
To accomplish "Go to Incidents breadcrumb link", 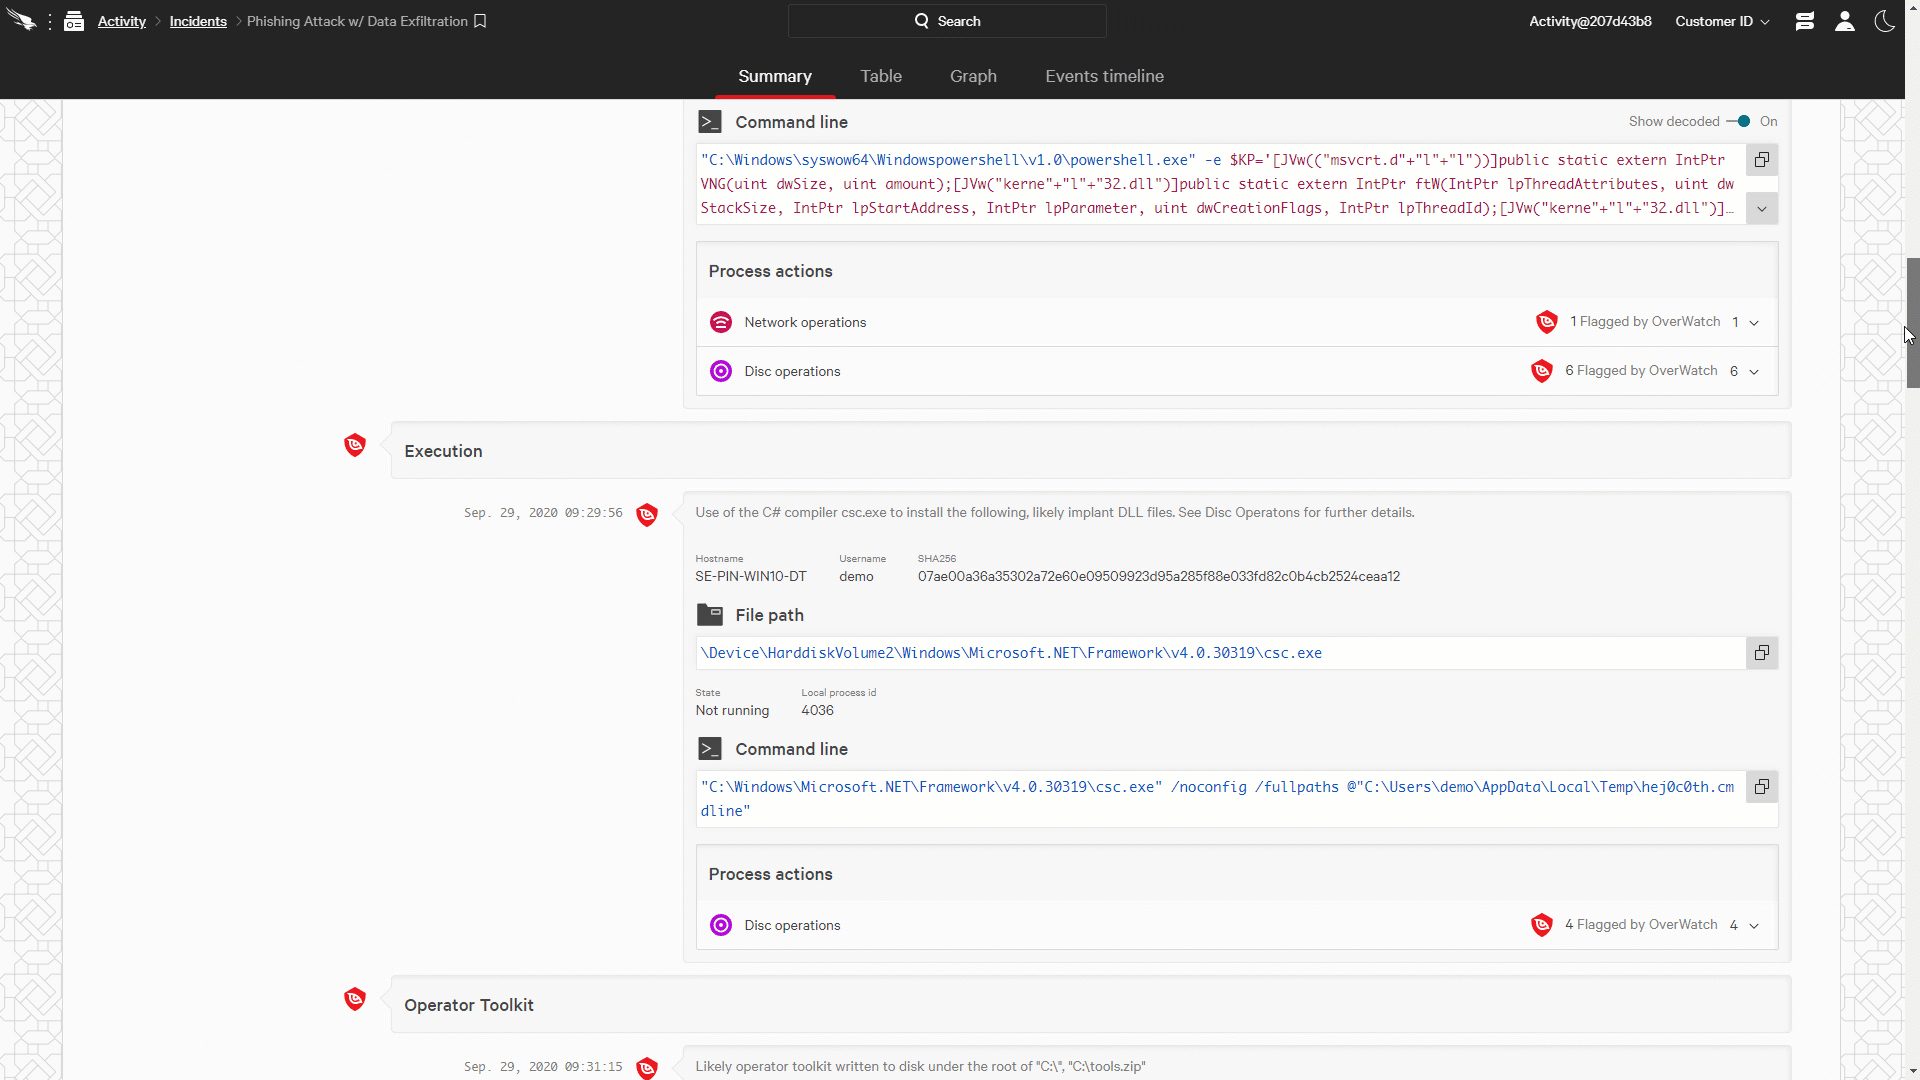I will 198,21.
